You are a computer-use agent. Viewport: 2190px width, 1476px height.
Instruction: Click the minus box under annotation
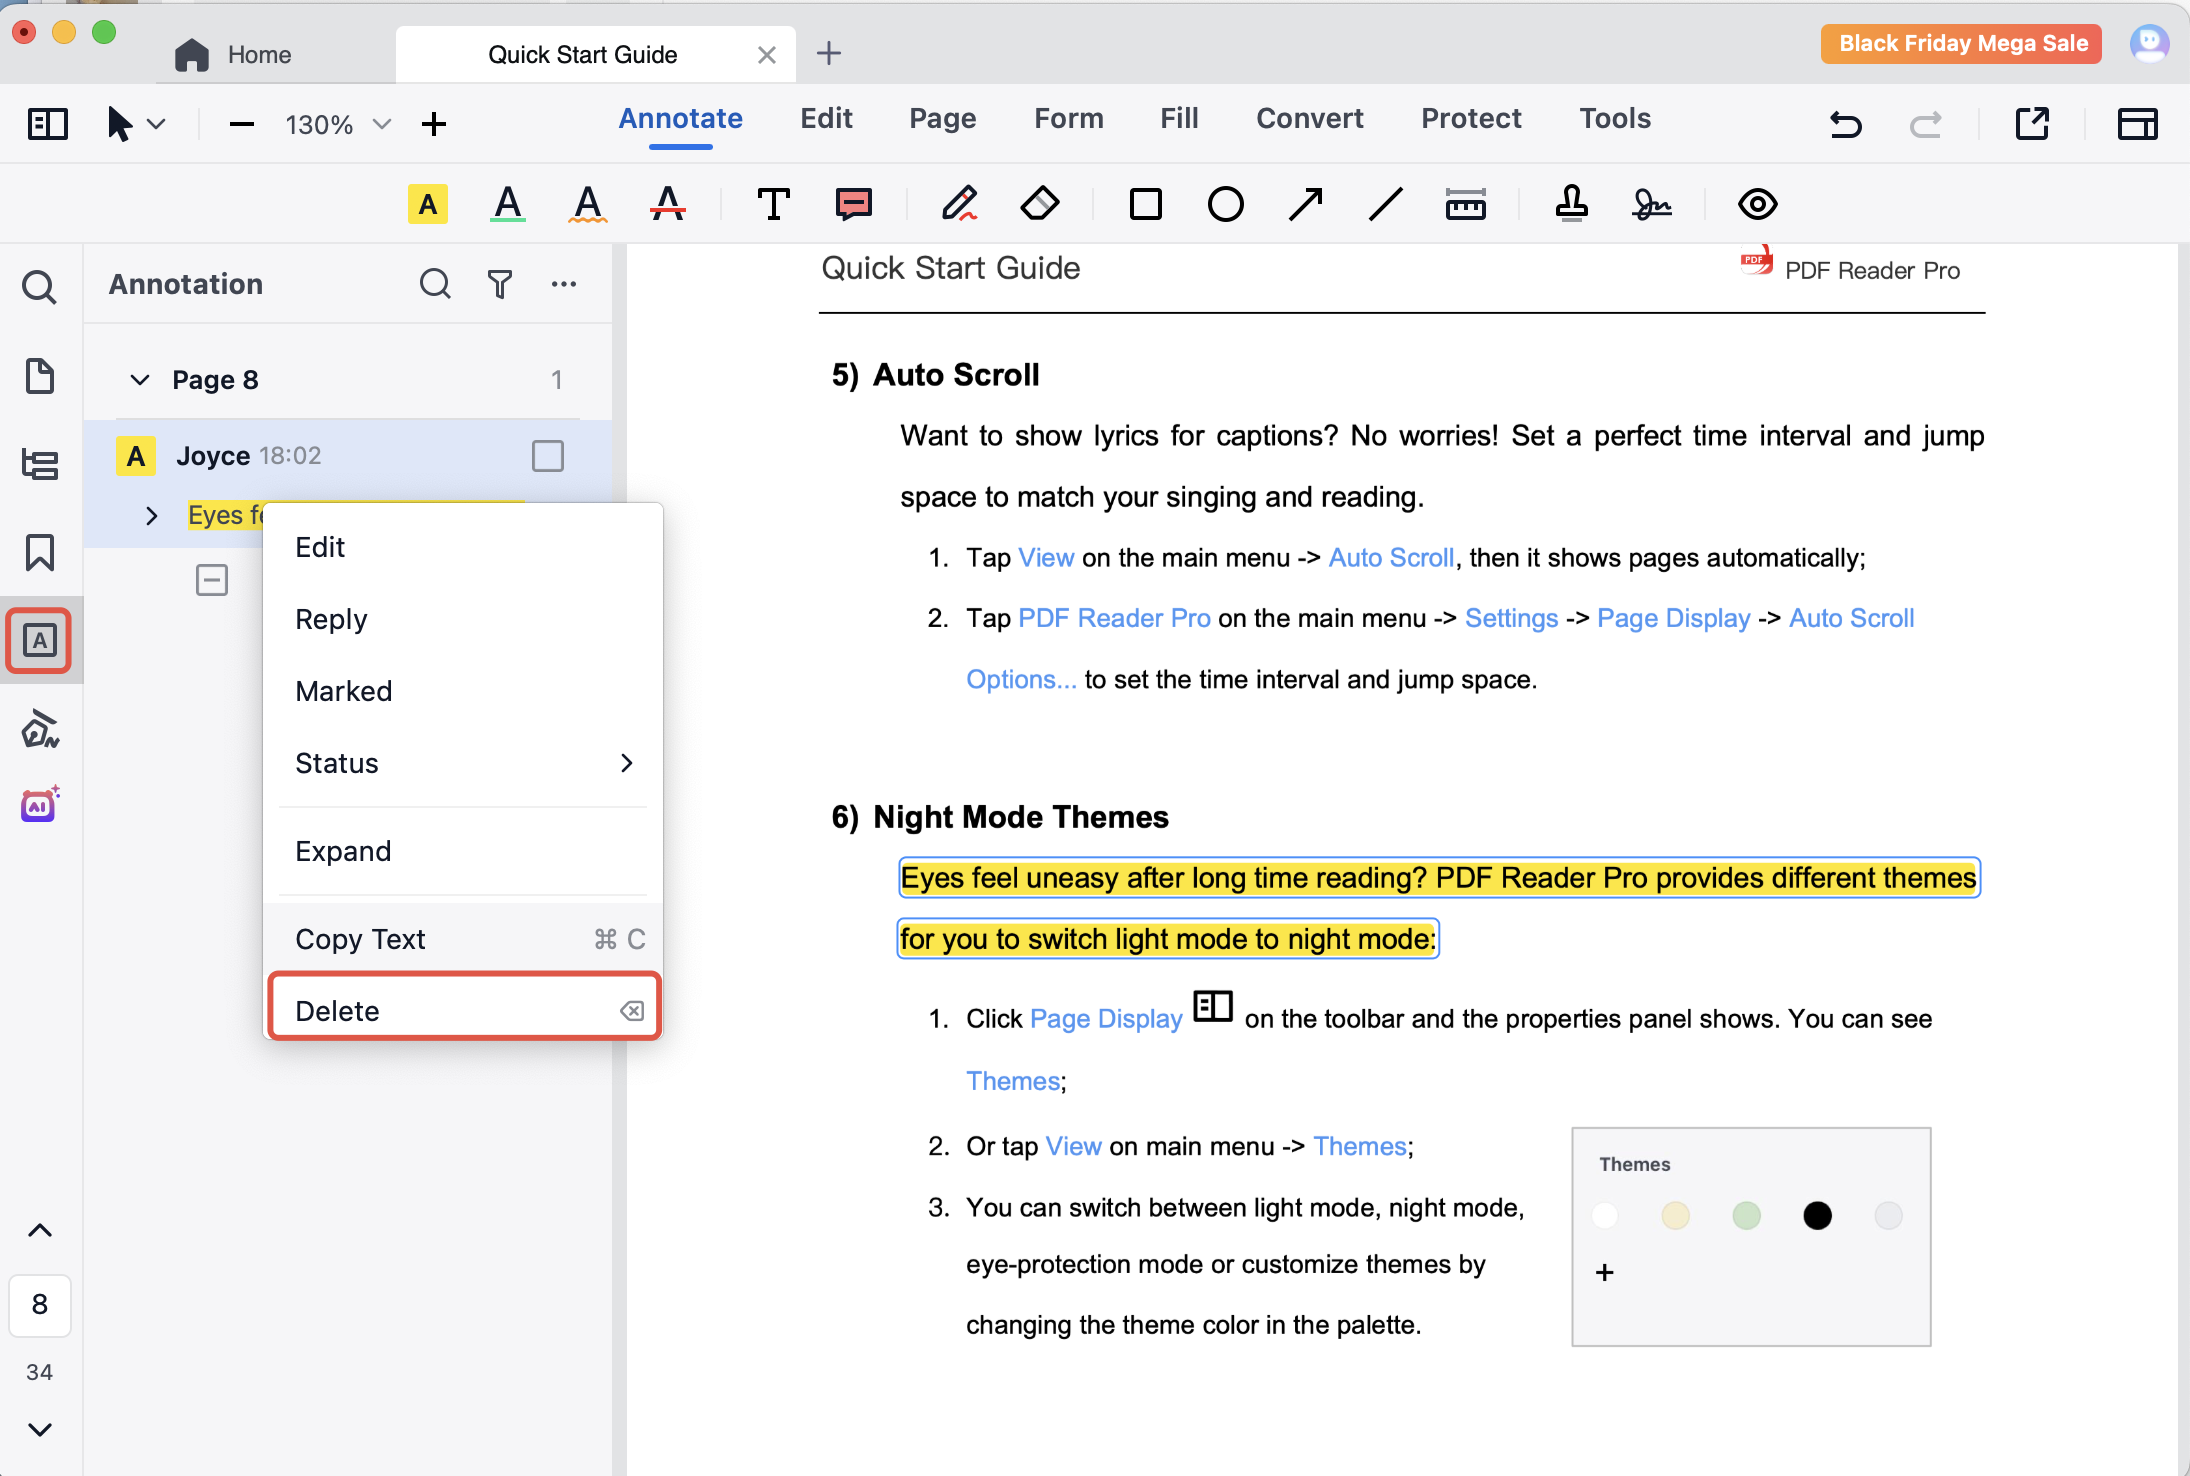click(x=212, y=580)
